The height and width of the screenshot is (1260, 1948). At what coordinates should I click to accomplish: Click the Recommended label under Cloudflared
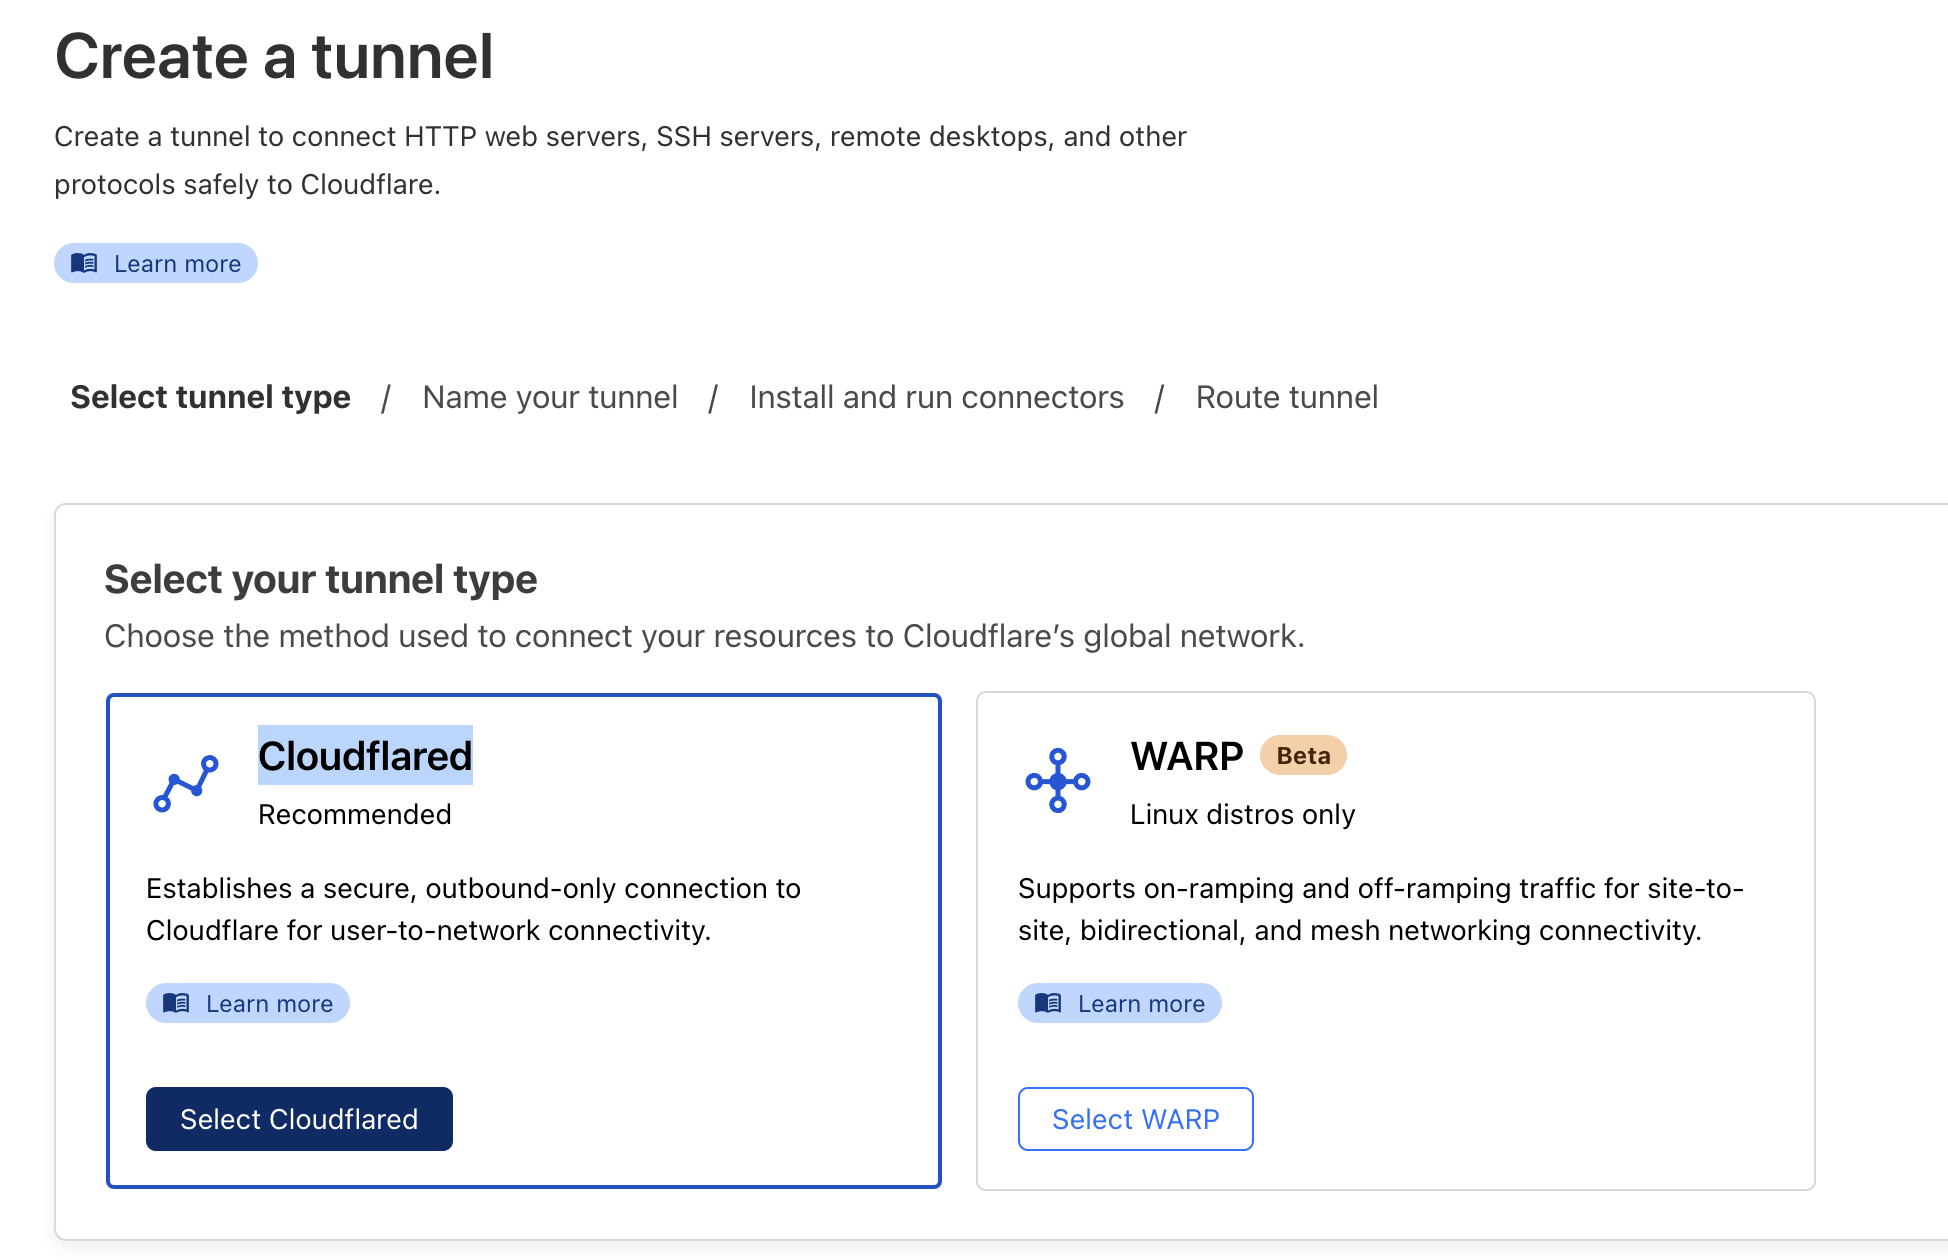click(x=355, y=814)
